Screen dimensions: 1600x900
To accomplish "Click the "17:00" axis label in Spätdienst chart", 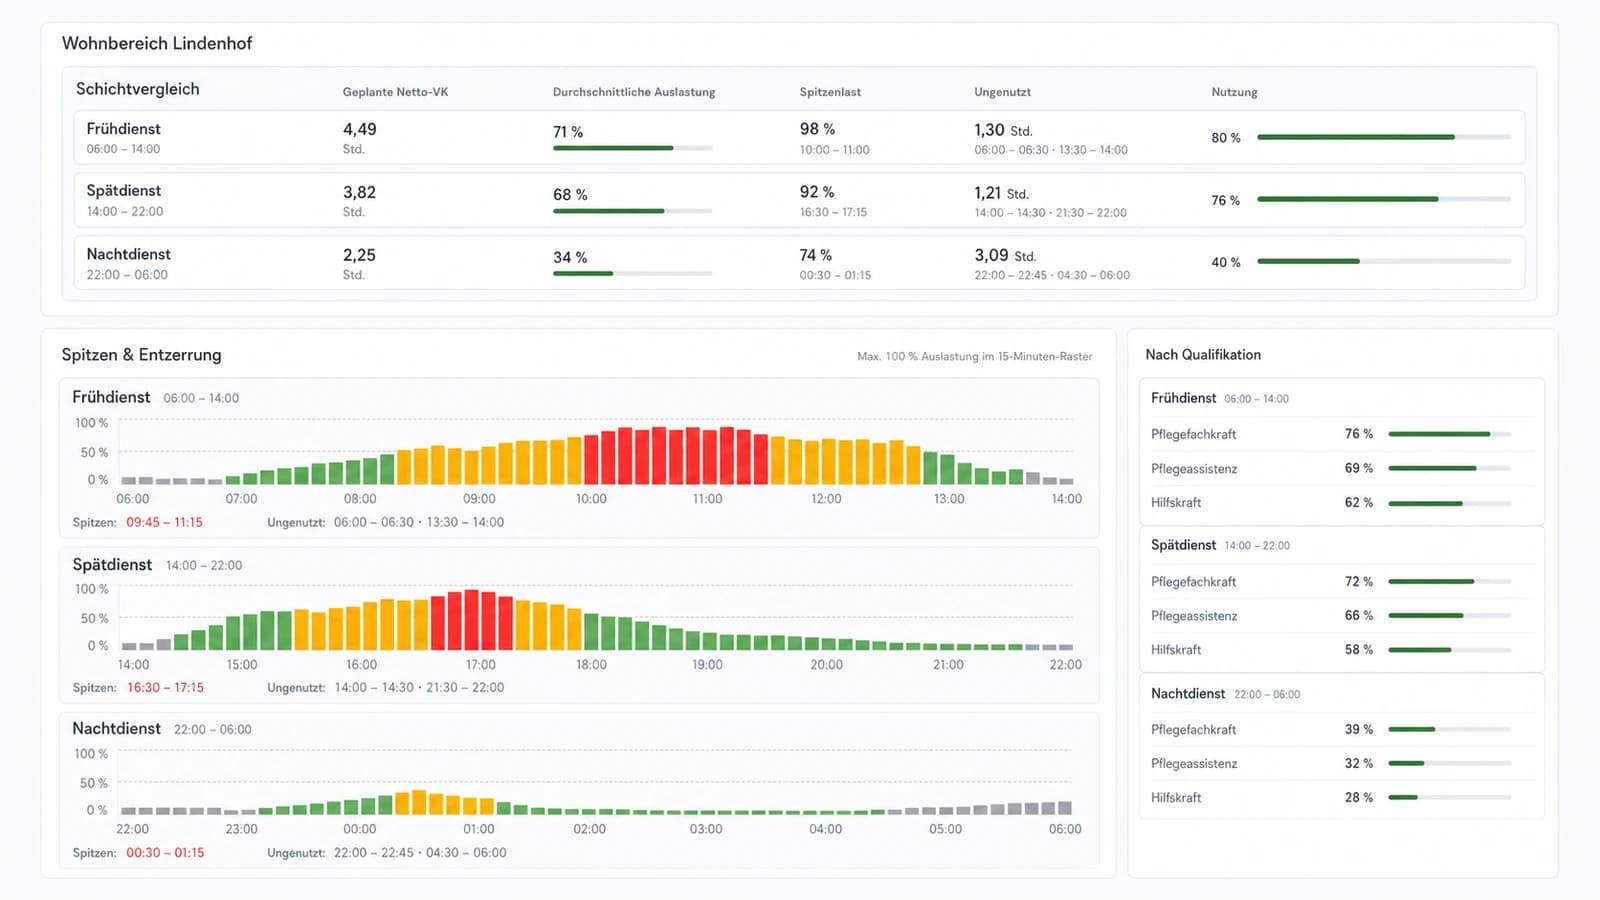I will tap(480, 665).
